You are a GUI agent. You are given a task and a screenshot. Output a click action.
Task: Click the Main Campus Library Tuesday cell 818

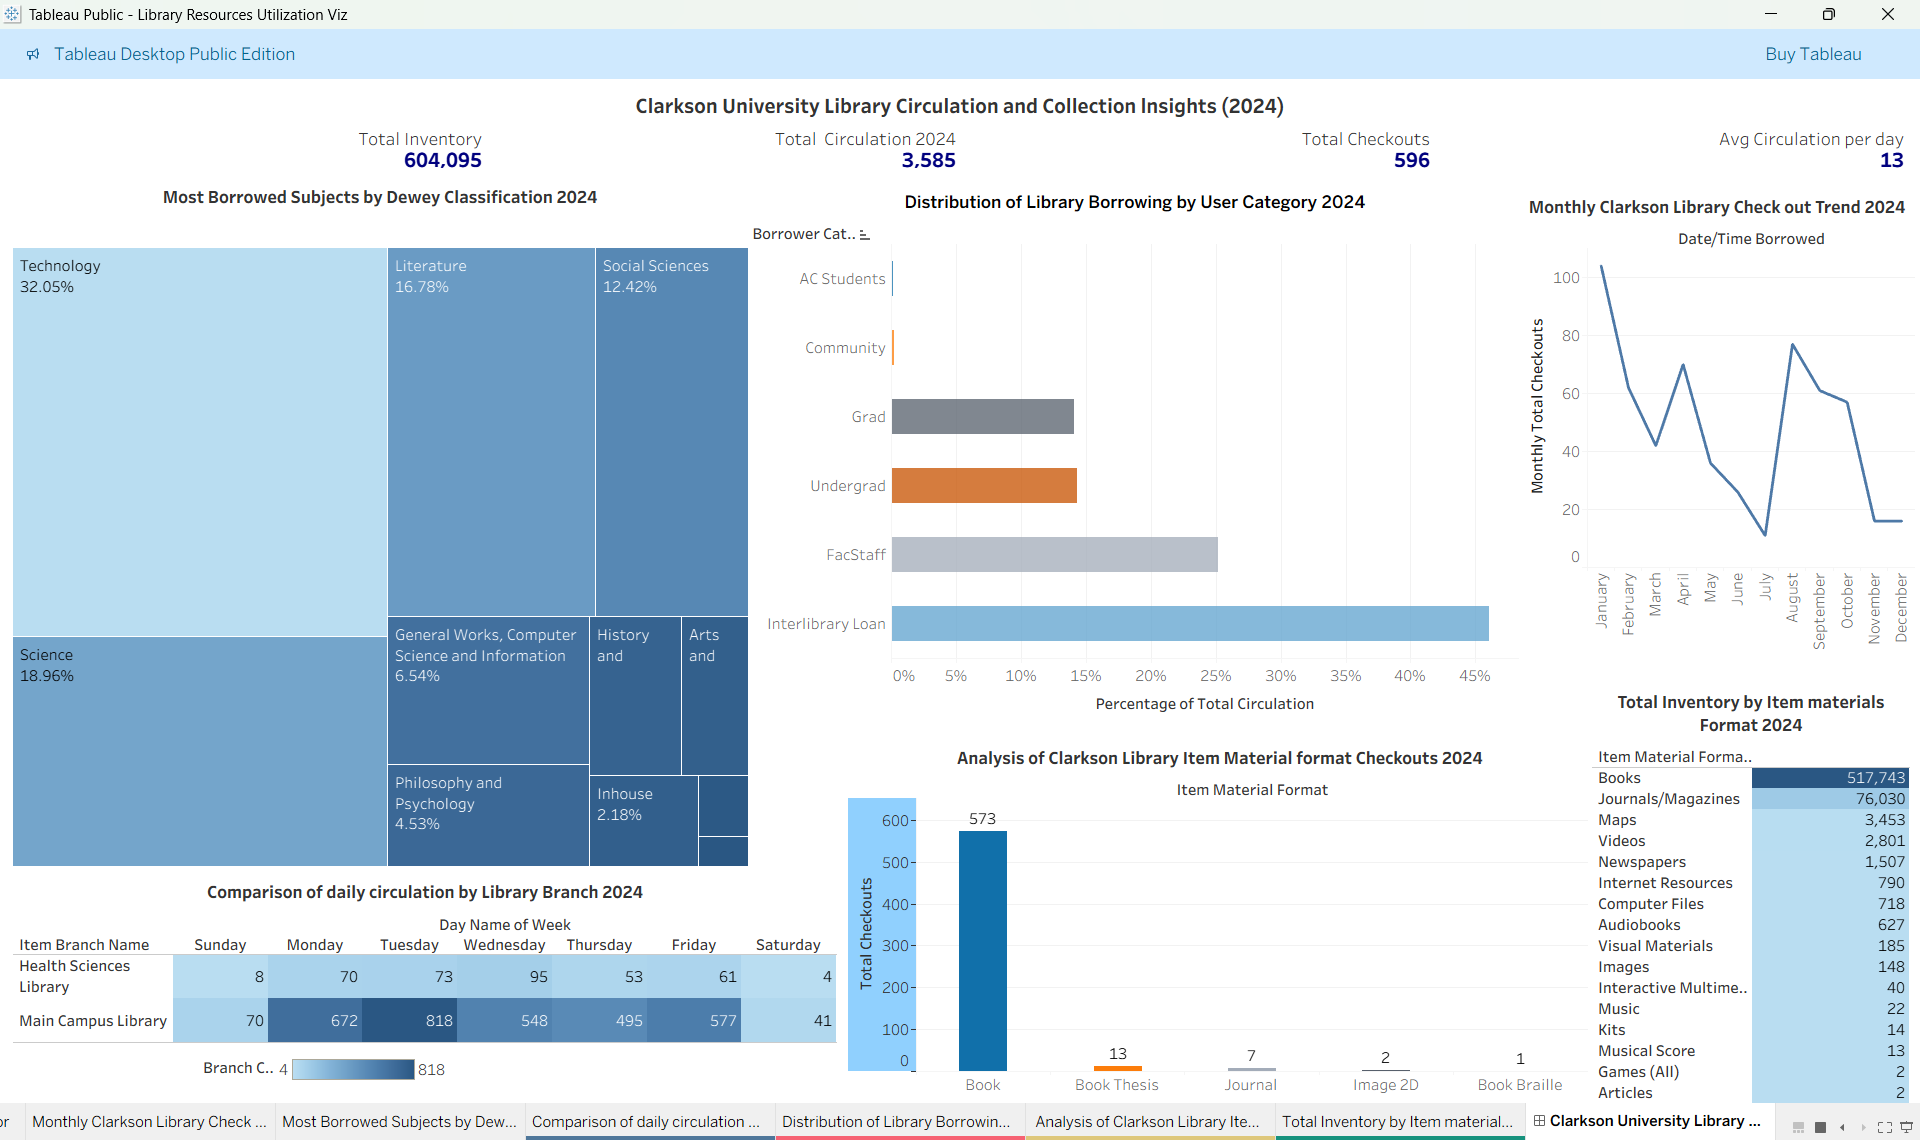click(410, 1021)
